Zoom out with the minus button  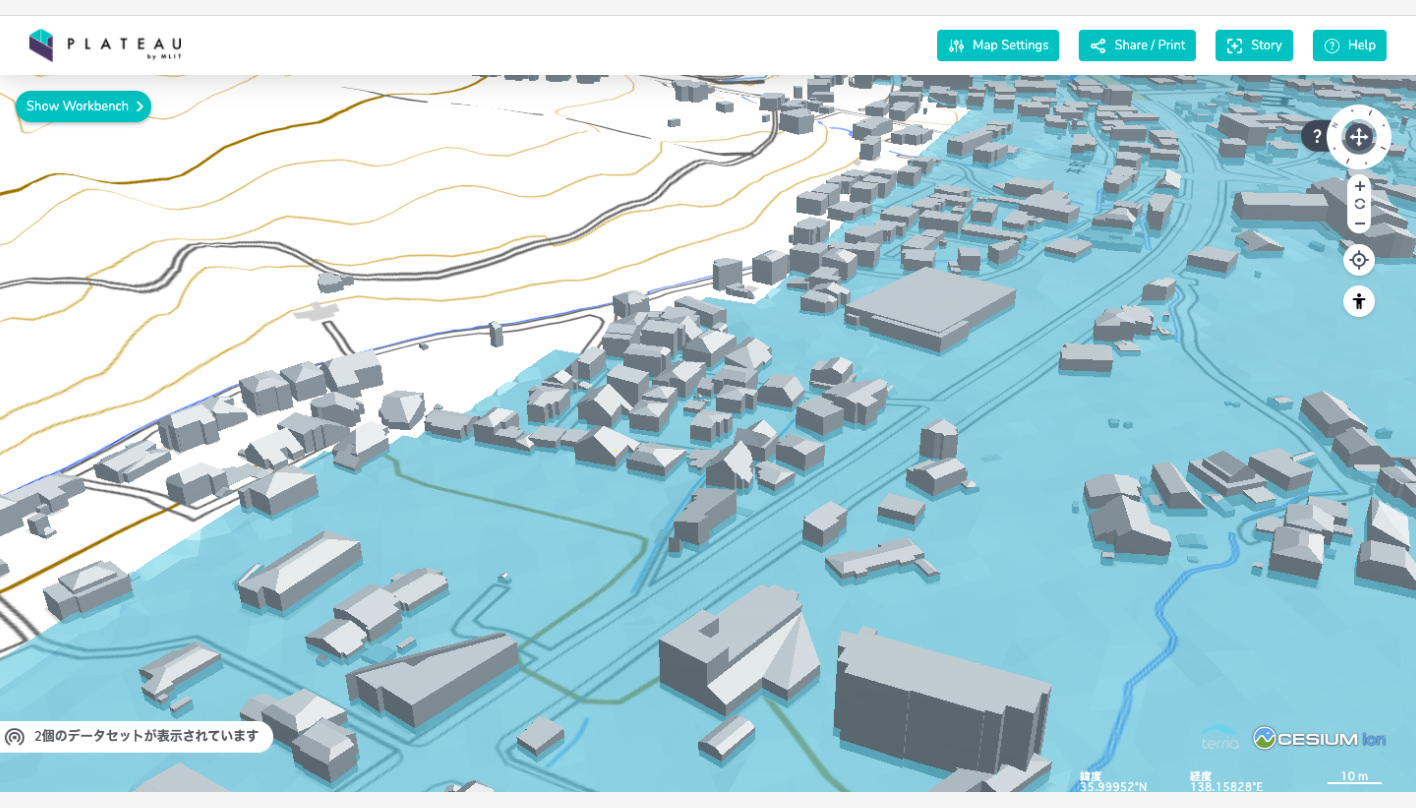click(1359, 222)
